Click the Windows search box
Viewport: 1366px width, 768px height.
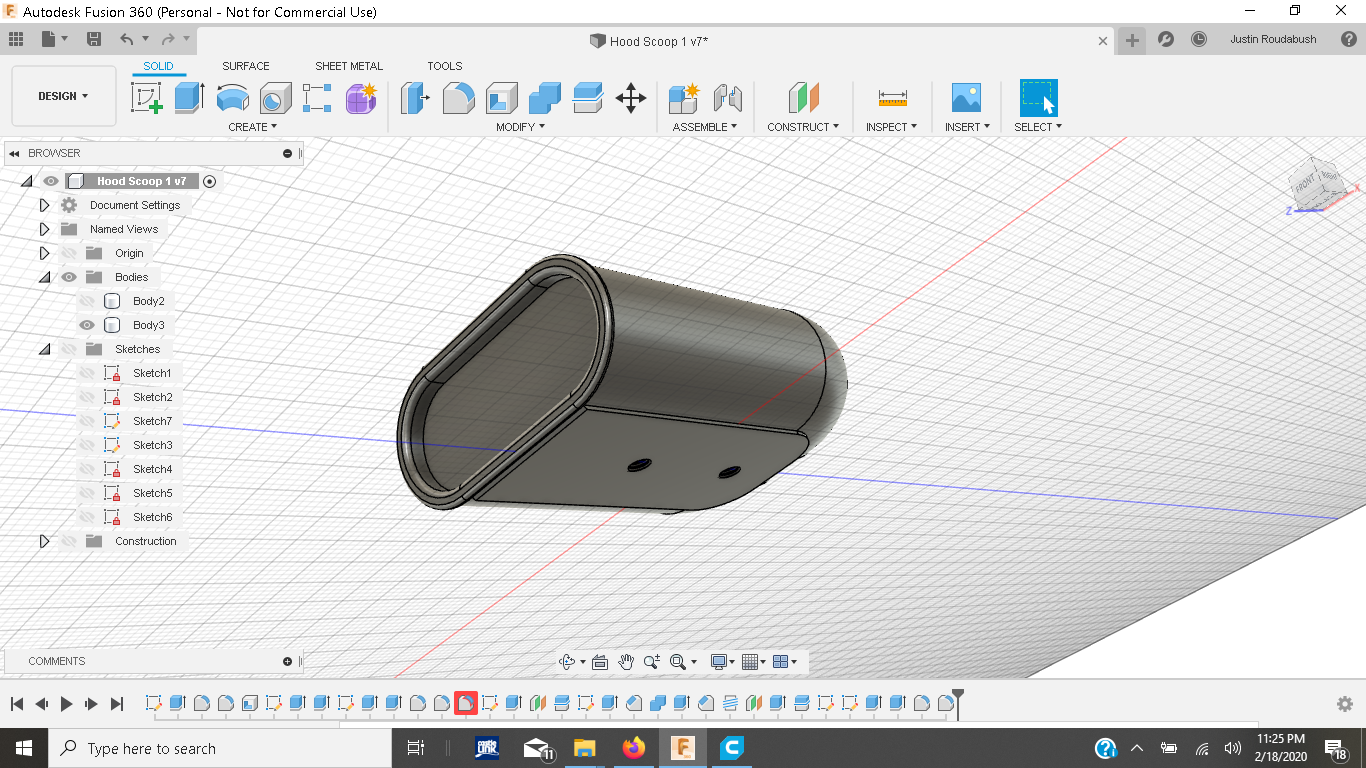[x=219, y=748]
